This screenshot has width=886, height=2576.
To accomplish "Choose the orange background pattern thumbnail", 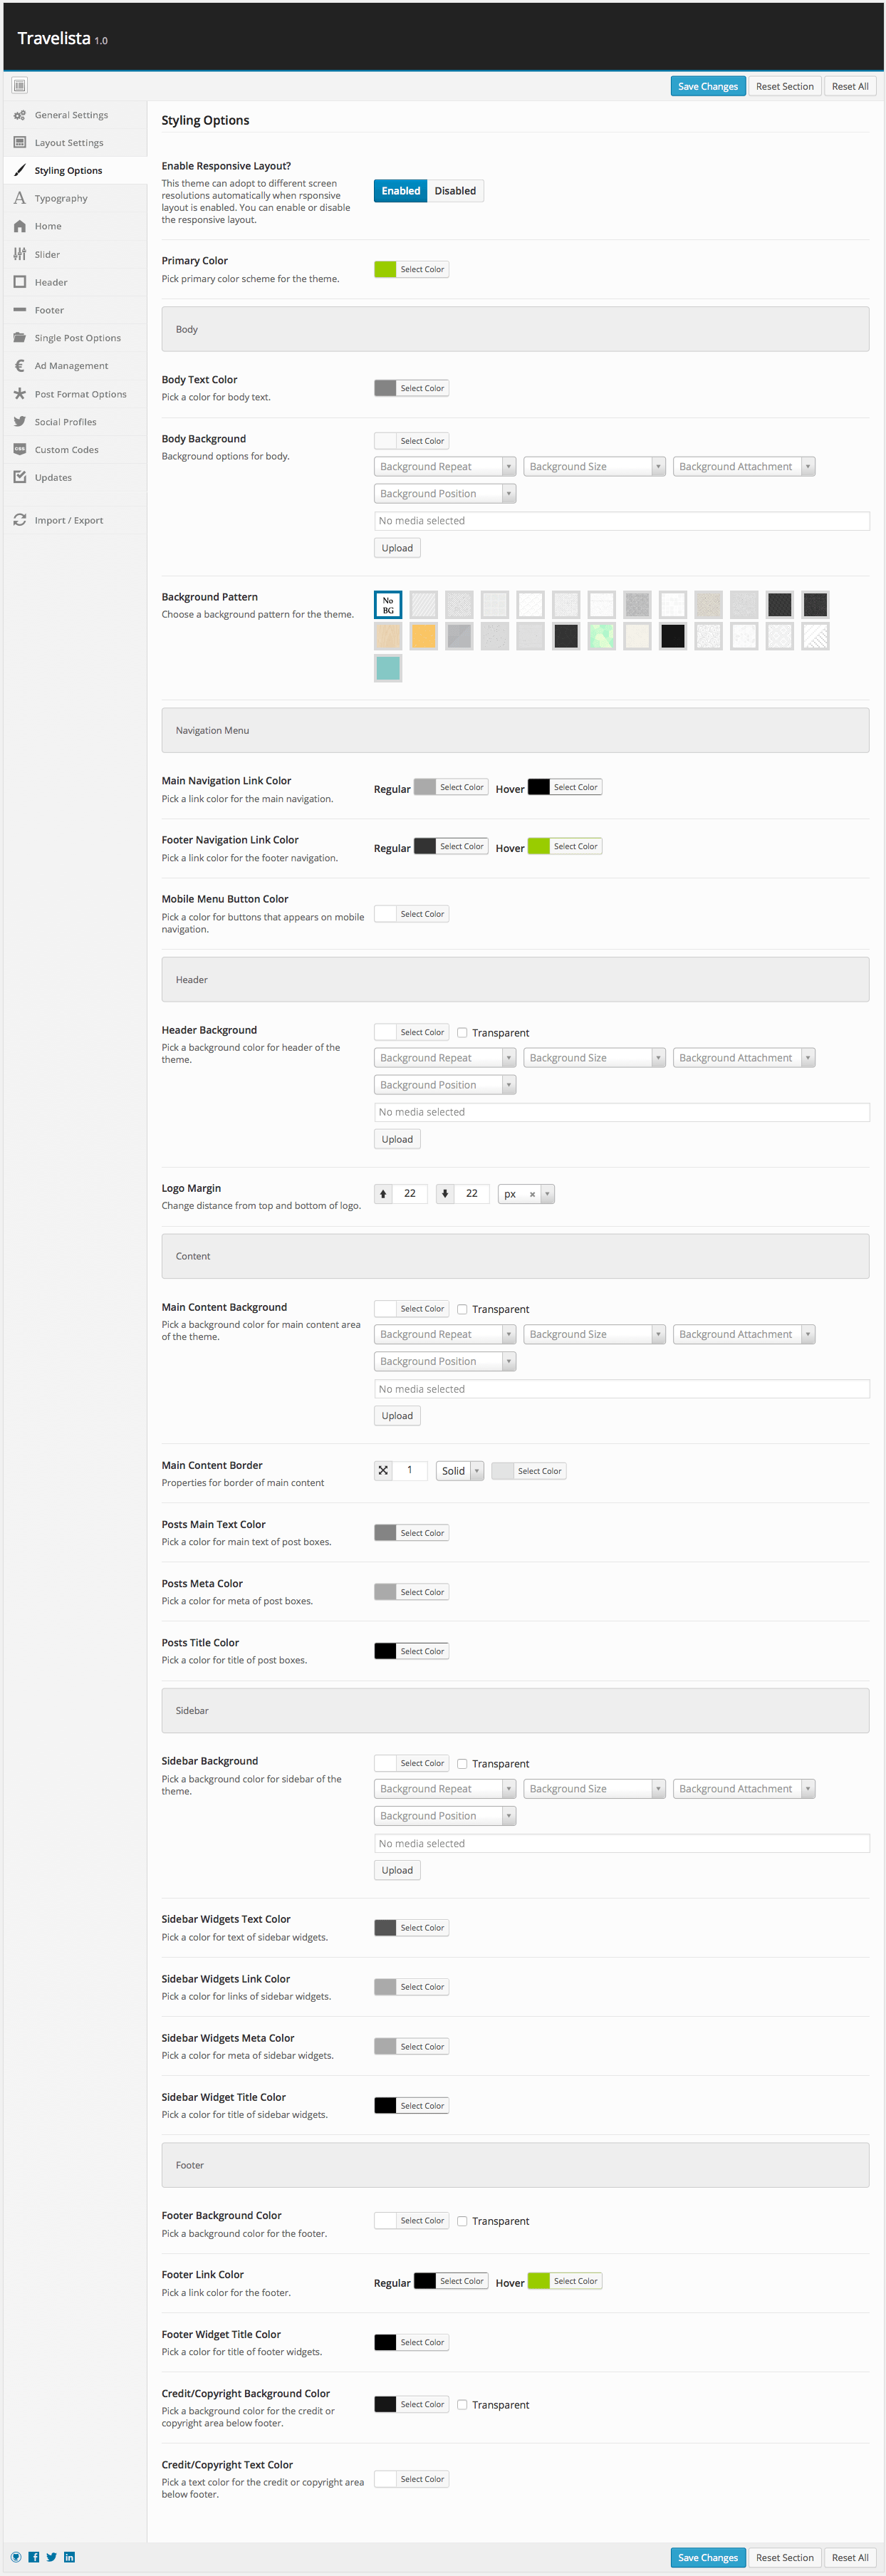I will [x=424, y=636].
